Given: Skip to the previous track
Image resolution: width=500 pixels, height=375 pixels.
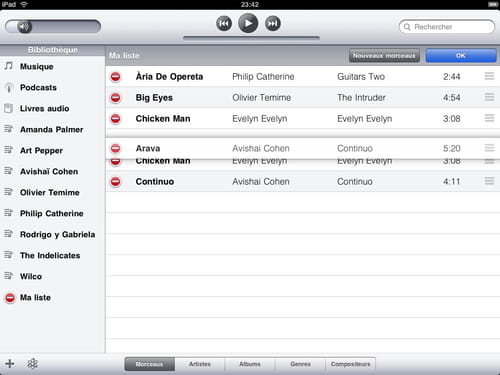Looking at the screenshot, I should click(x=224, y=24).
